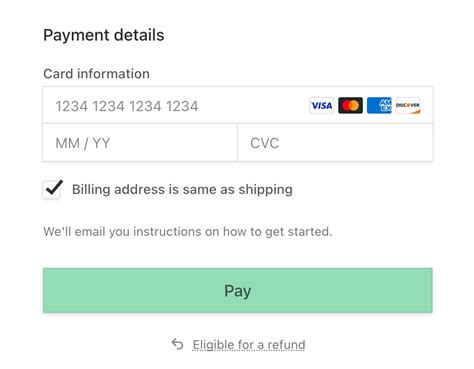Open the 'Eligible for a refund' link
474x369 pixels.
[249, 345]
